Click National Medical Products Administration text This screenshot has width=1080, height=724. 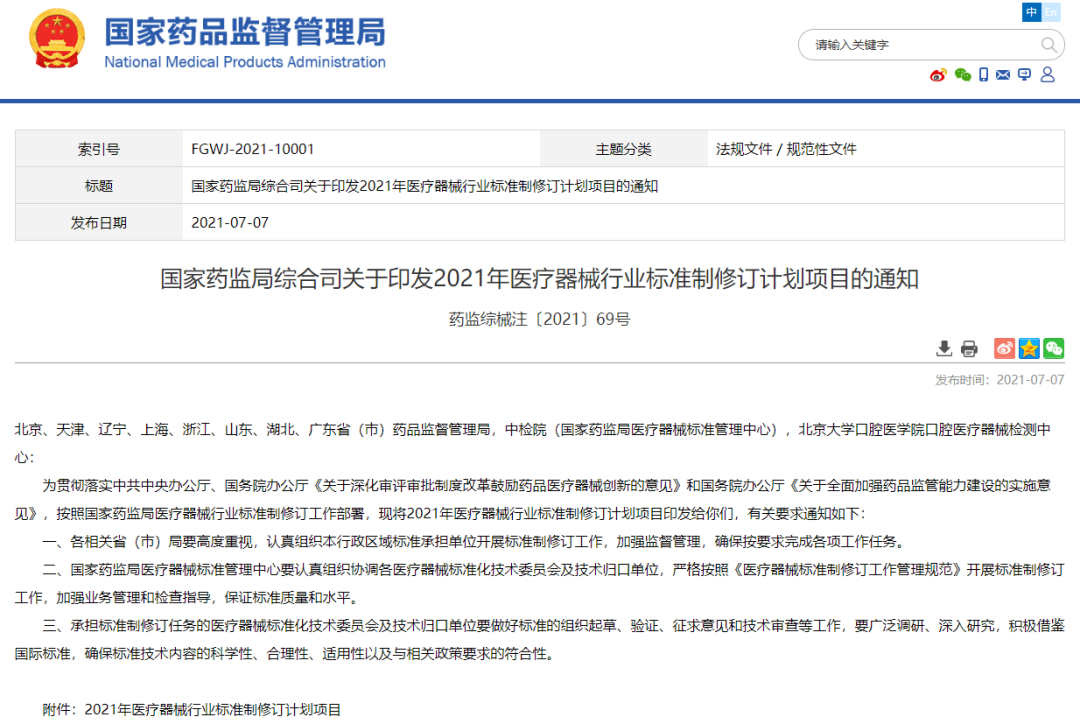click(x=245, y=62)
